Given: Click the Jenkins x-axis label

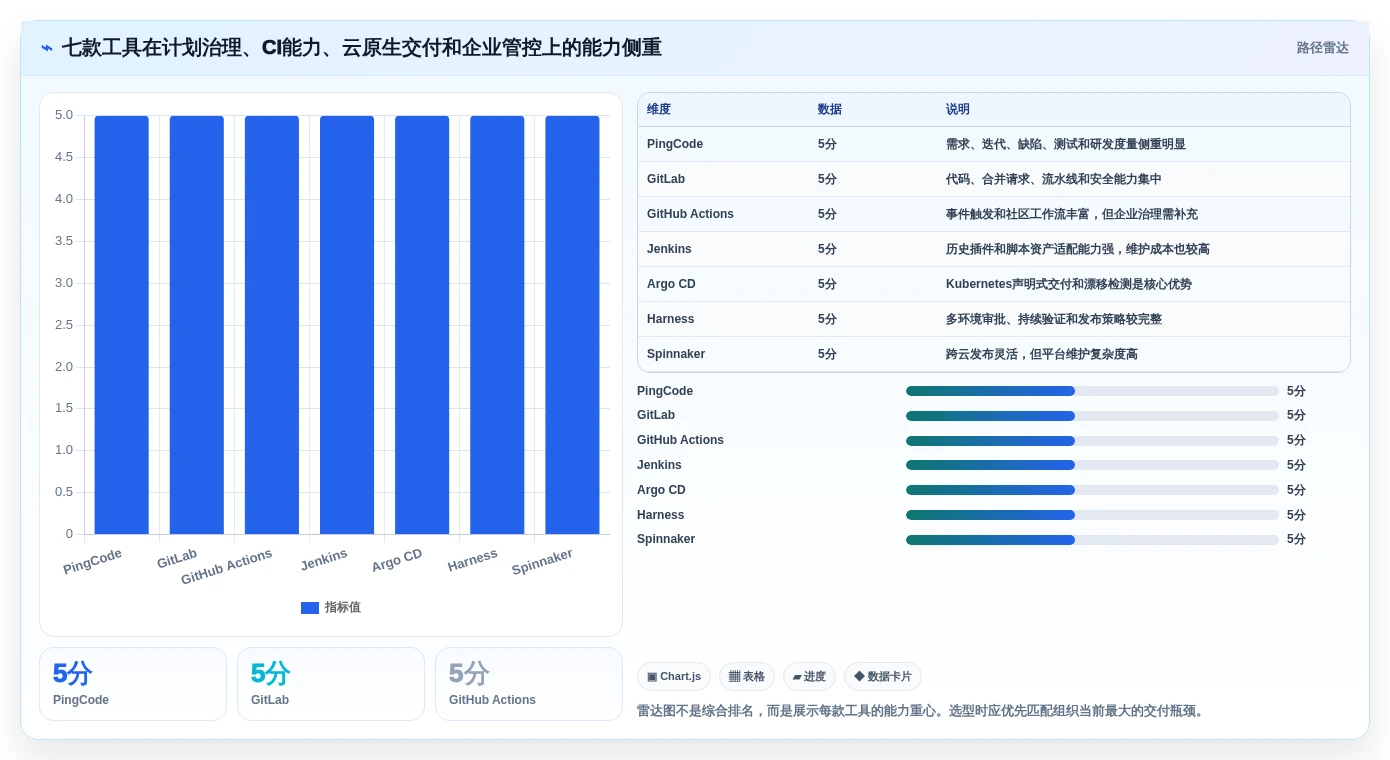Looking at the screenshot, I should [x=324, y=560].
